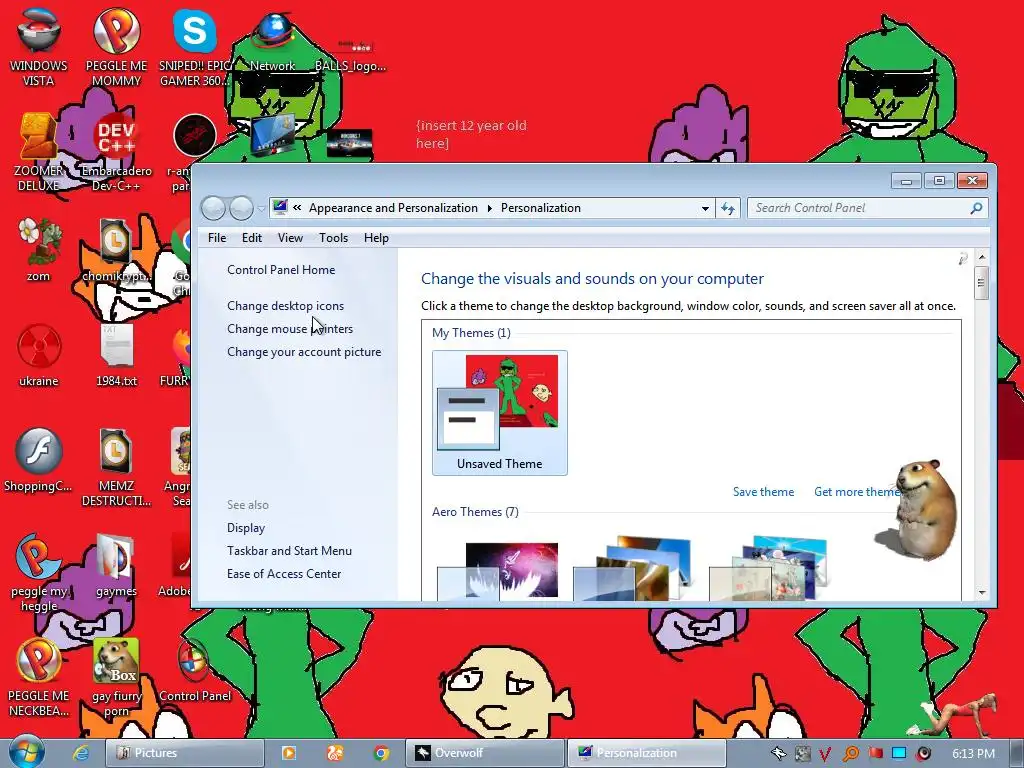Viewport: 1024px width, 768px height.
Task: Select the PEGGLE ME MOMMY desktop icon
Action: point(116,46)
